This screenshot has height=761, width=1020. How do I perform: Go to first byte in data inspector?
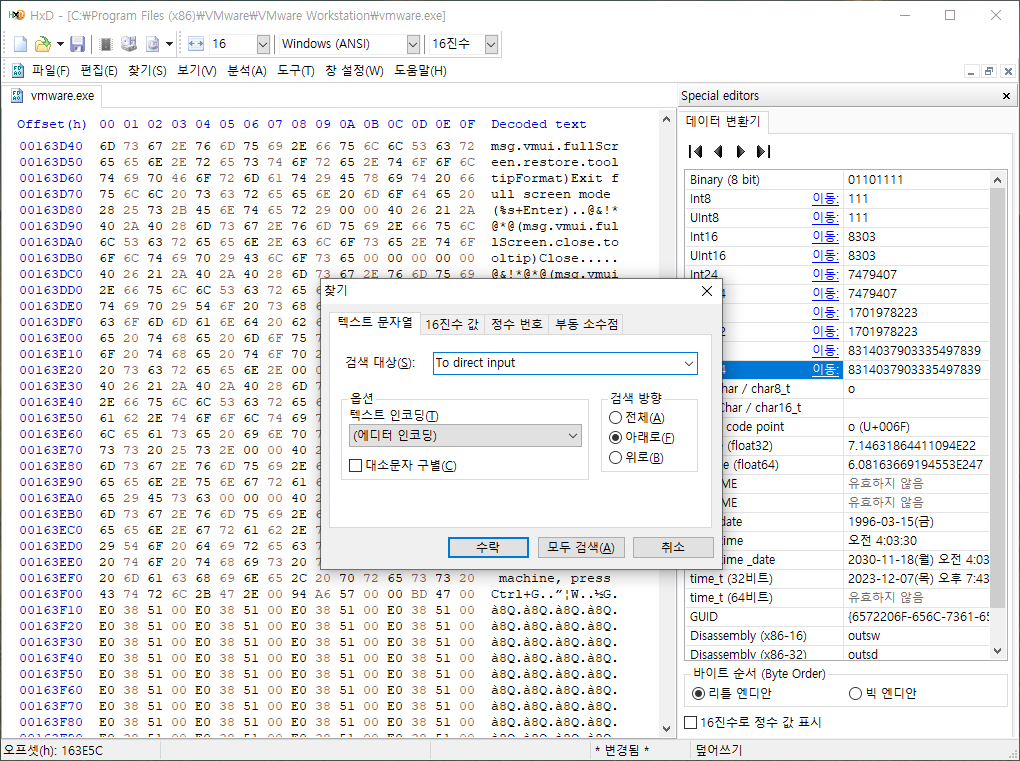pos(695,152)
